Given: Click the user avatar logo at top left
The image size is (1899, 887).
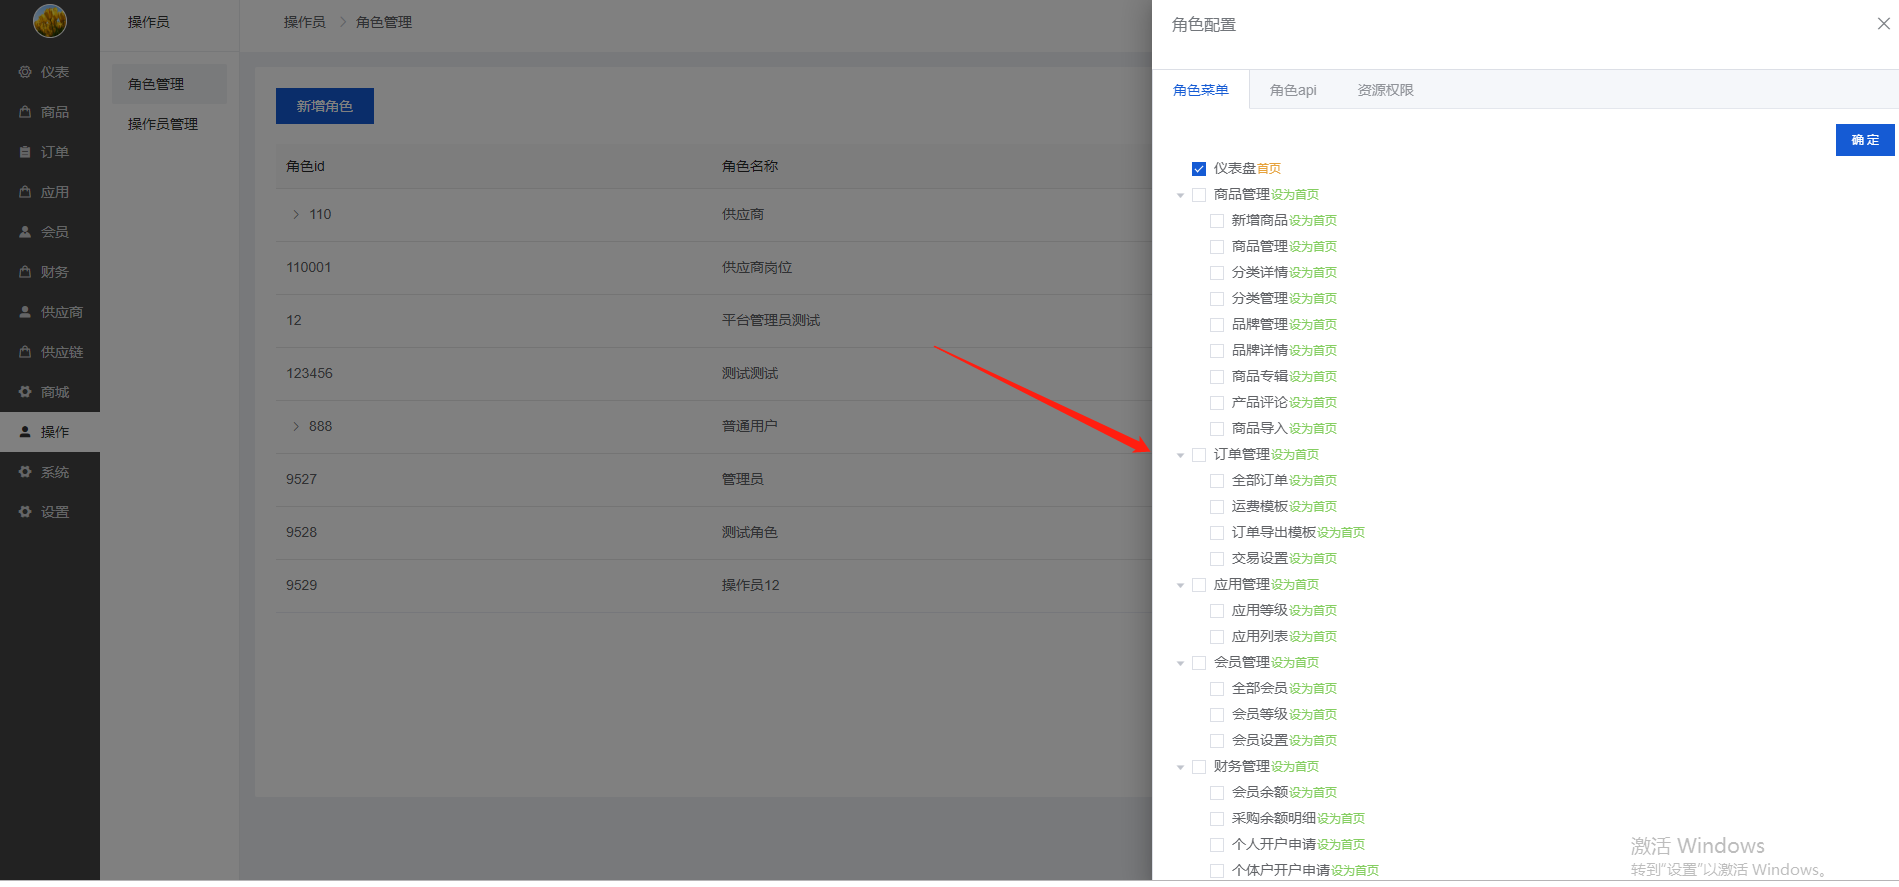Looking at the screenshot, I should (50, 20).
